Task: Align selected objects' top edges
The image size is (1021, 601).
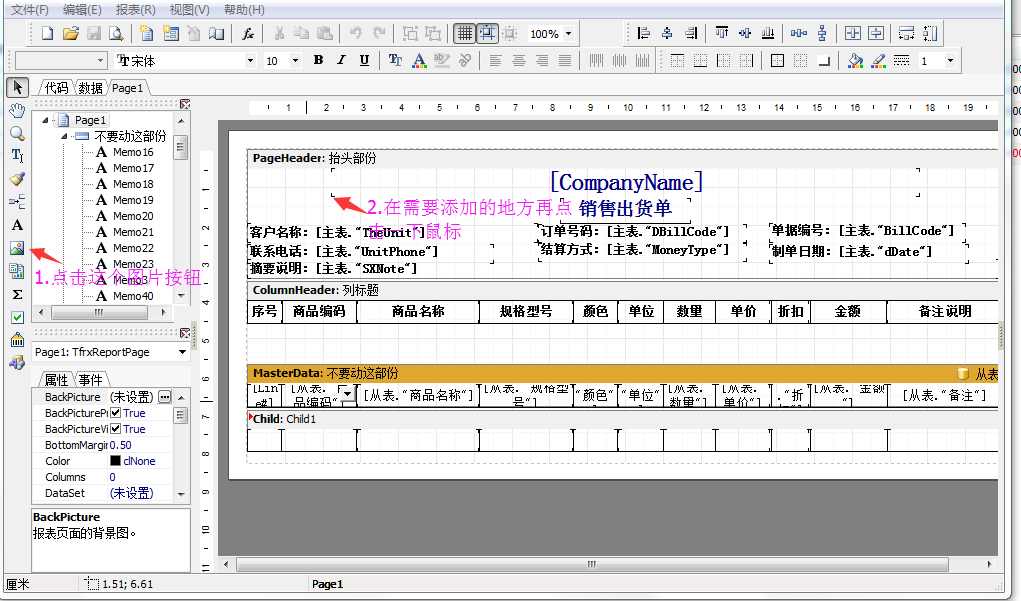Action: point(721,33)
